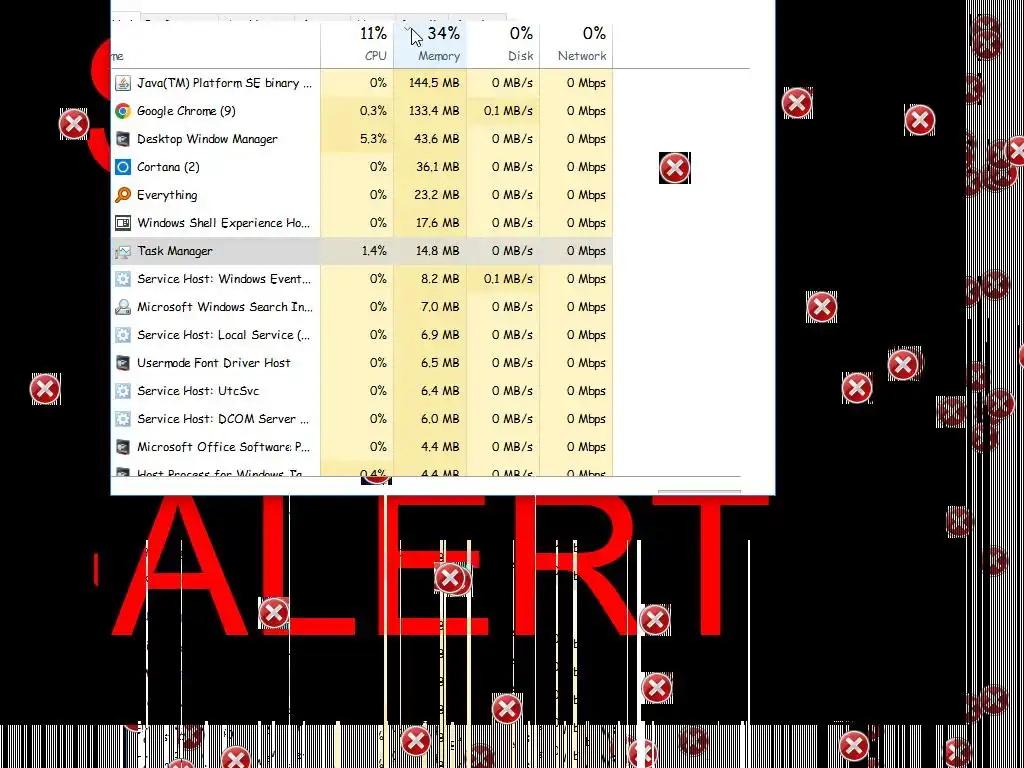Select Service Host: DCOM Server process name
Screen dimensions: 1024x768
[223, 419]
